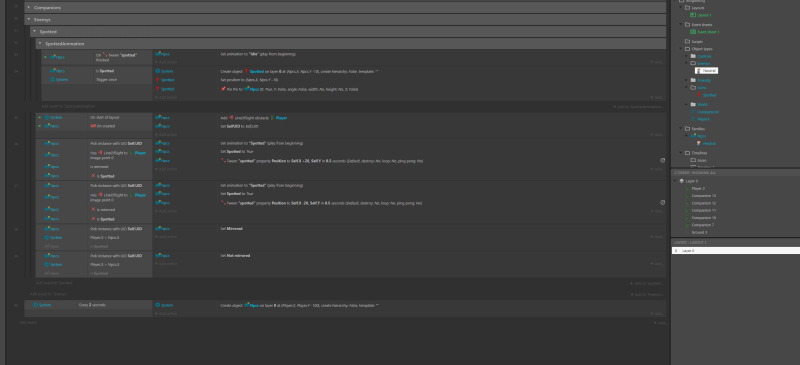Collapse the Spotted event group header

34,32
